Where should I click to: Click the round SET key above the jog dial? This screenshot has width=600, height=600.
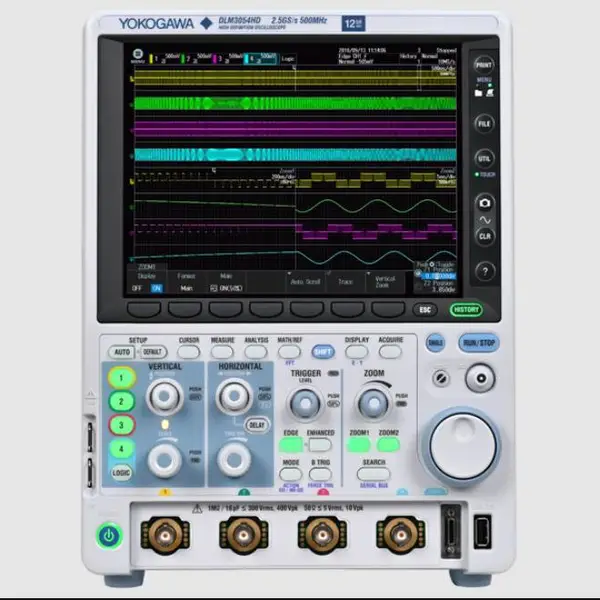(481, 378)
